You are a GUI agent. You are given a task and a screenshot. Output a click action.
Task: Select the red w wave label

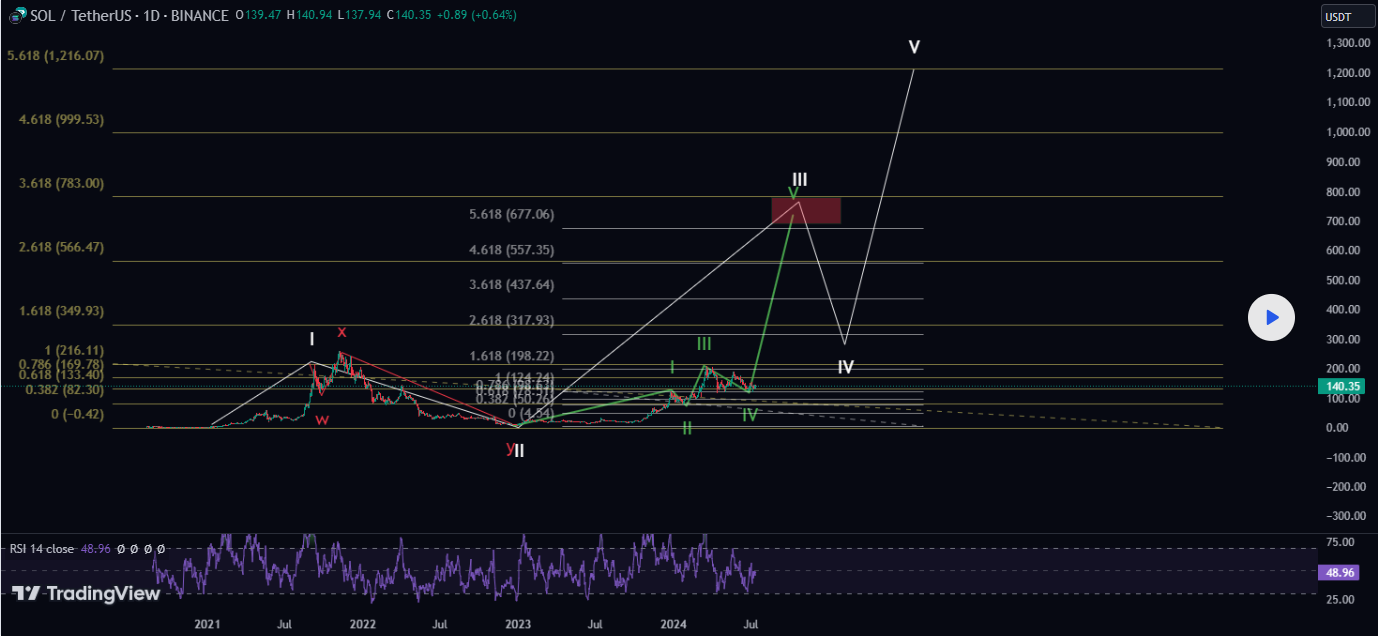coord(323,420)
